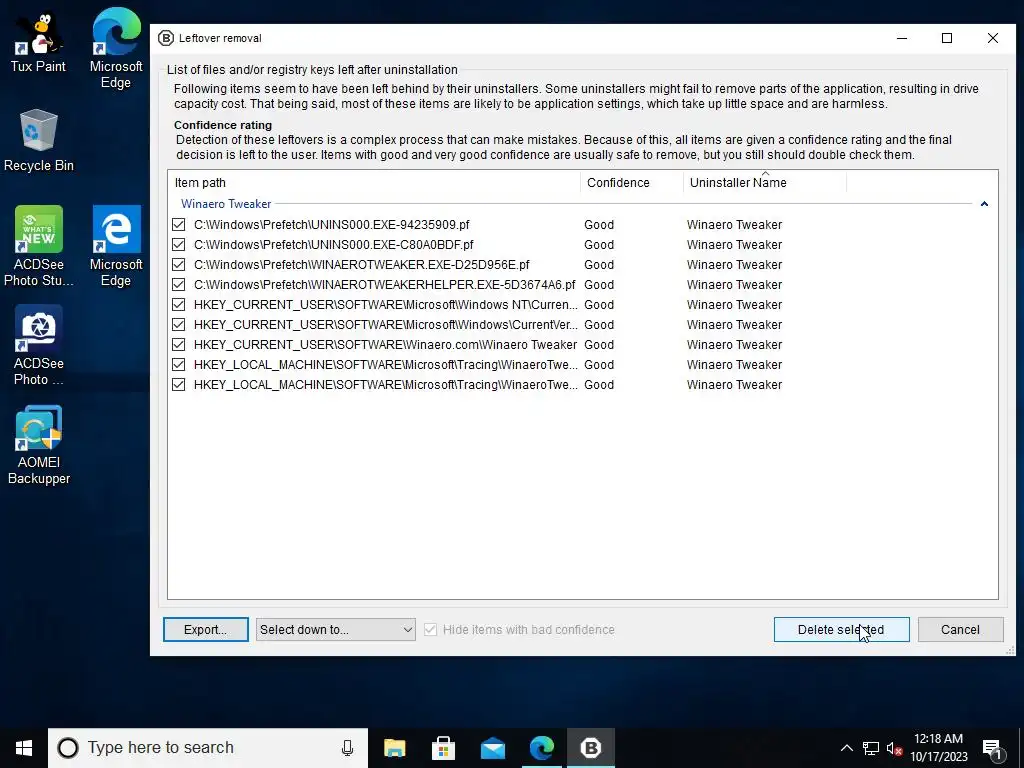Open Microsoft Store from the taskbar
1024x768 pixels.
(x=443, y=748)
